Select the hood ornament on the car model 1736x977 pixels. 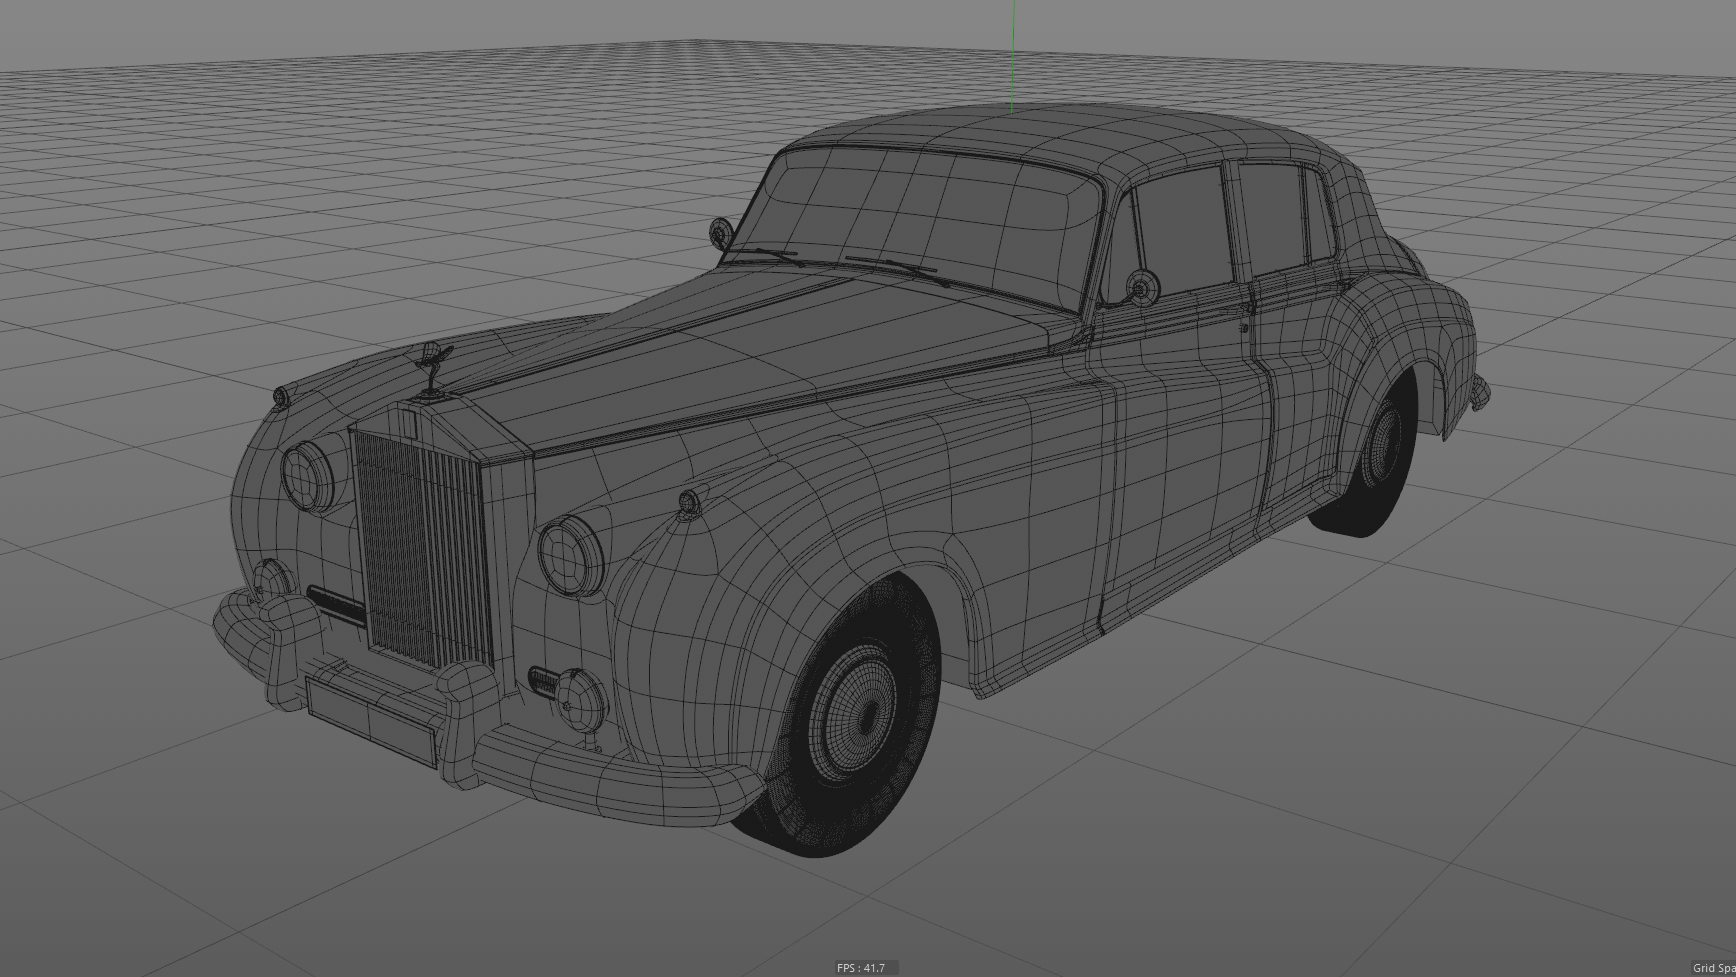(433, 371)
